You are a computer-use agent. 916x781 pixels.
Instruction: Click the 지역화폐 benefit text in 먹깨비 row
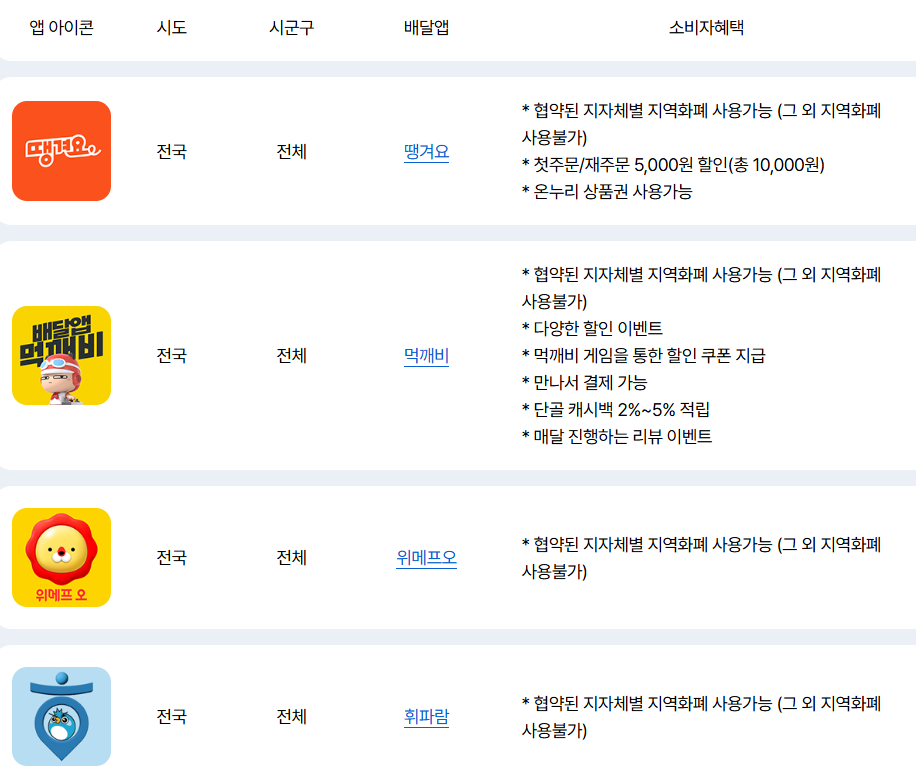pos(701,288)
